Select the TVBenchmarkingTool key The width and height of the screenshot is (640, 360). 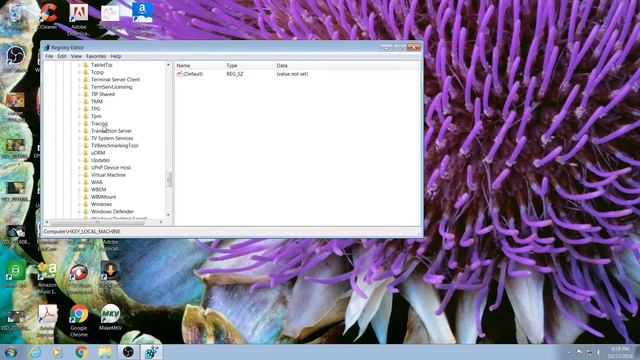[115, 146]
